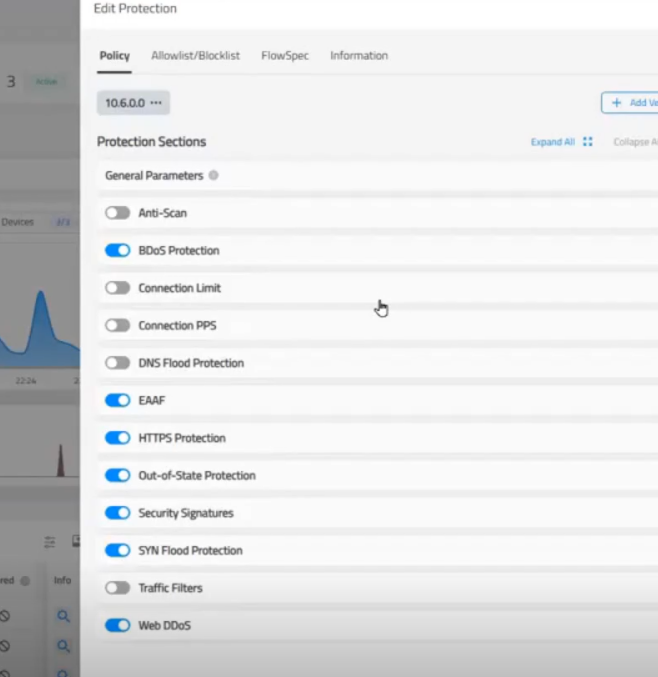Expand the Anti-Scan section row
The width and height of the screenshot is (658, 677).
pyautogui.click(x=378, y=213)
